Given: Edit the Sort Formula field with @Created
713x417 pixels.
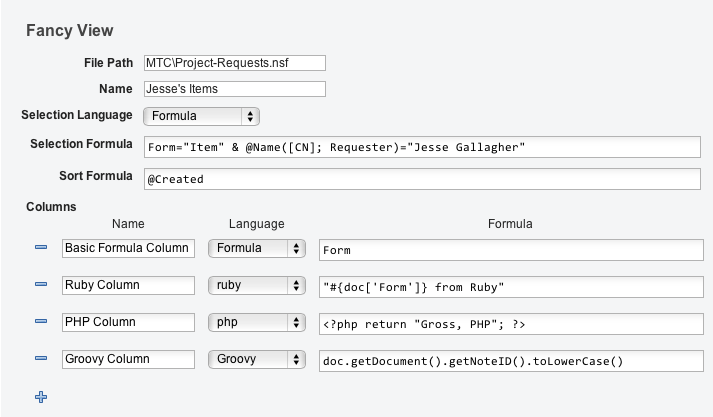Looking at the screenshot, I should 422,179.
